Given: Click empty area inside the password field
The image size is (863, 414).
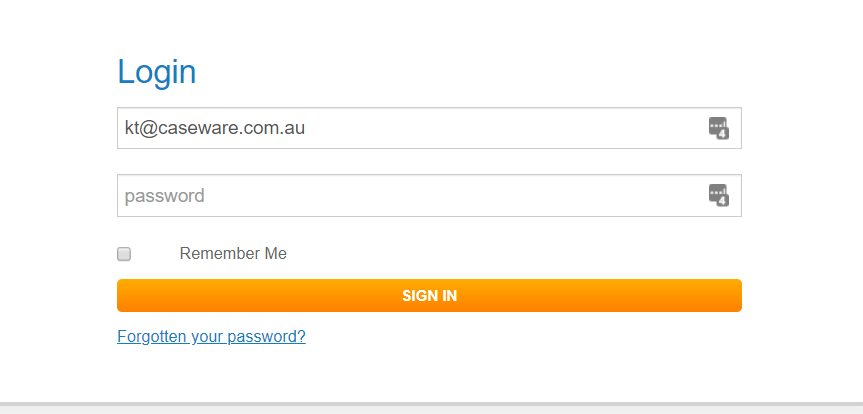Looking at the screenshot, I should 451,195.
